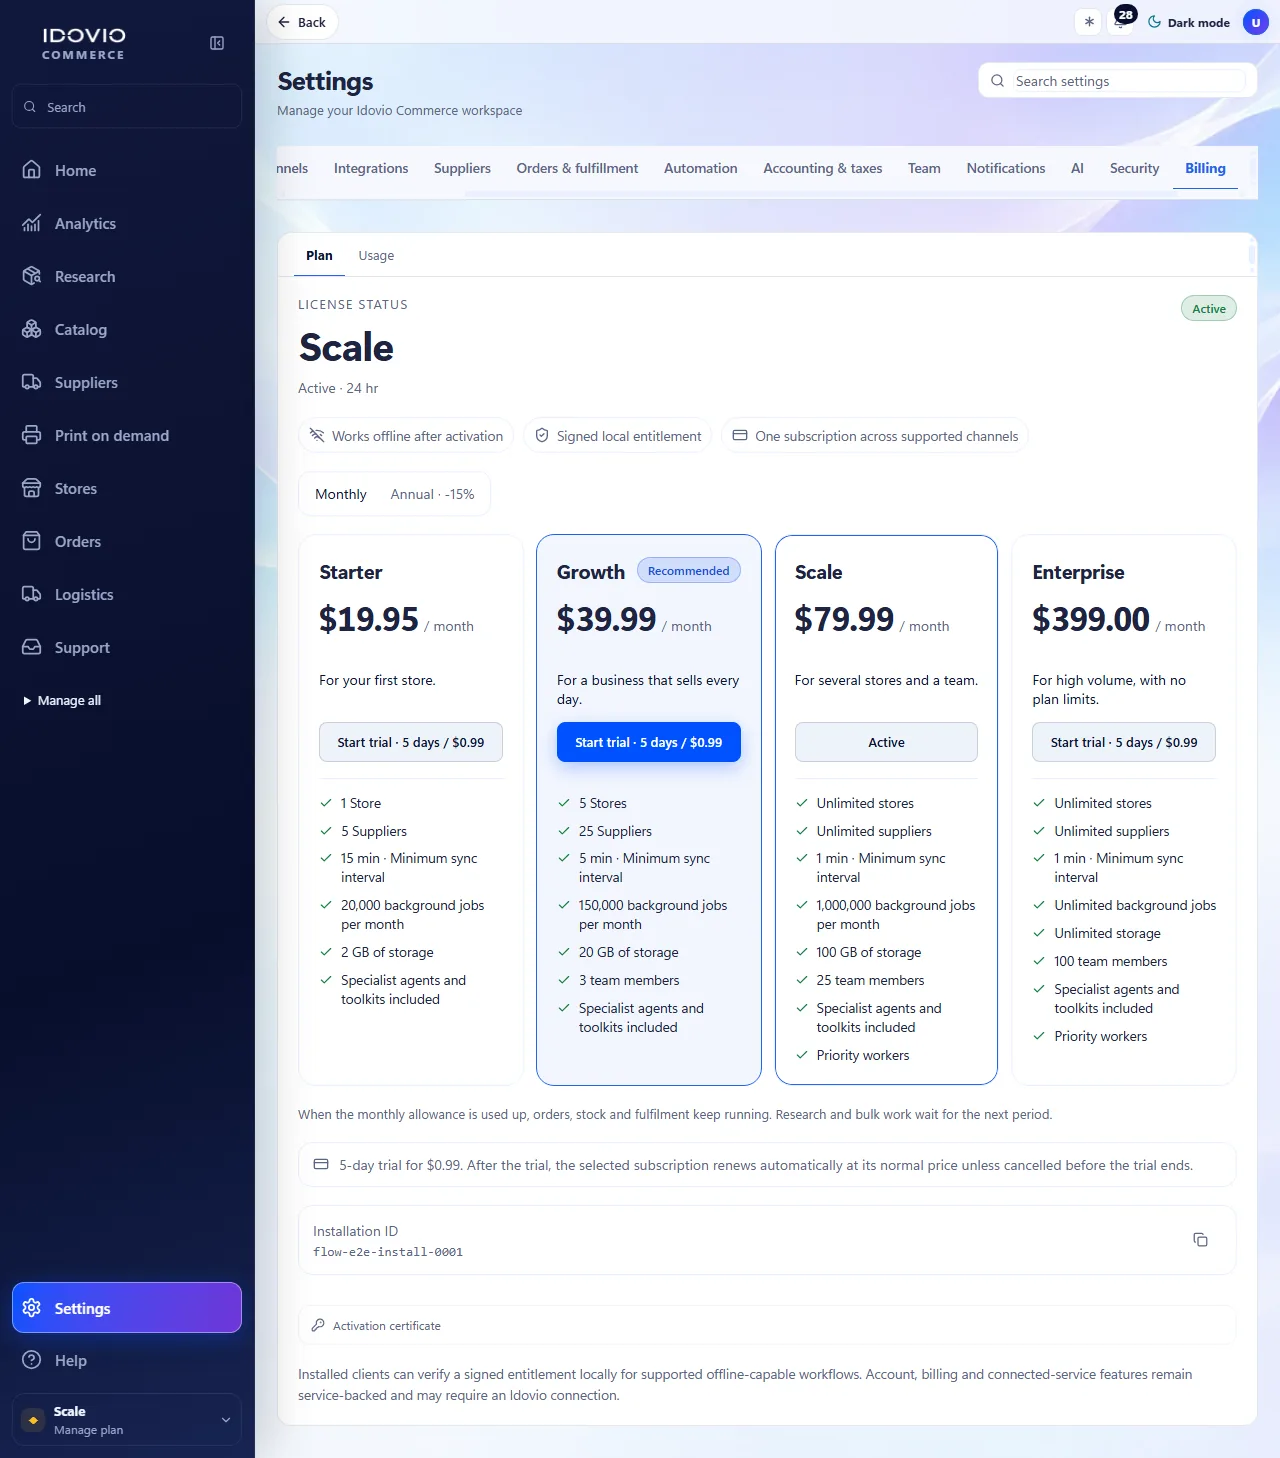Open Automation settings tab

coord(701,168)
